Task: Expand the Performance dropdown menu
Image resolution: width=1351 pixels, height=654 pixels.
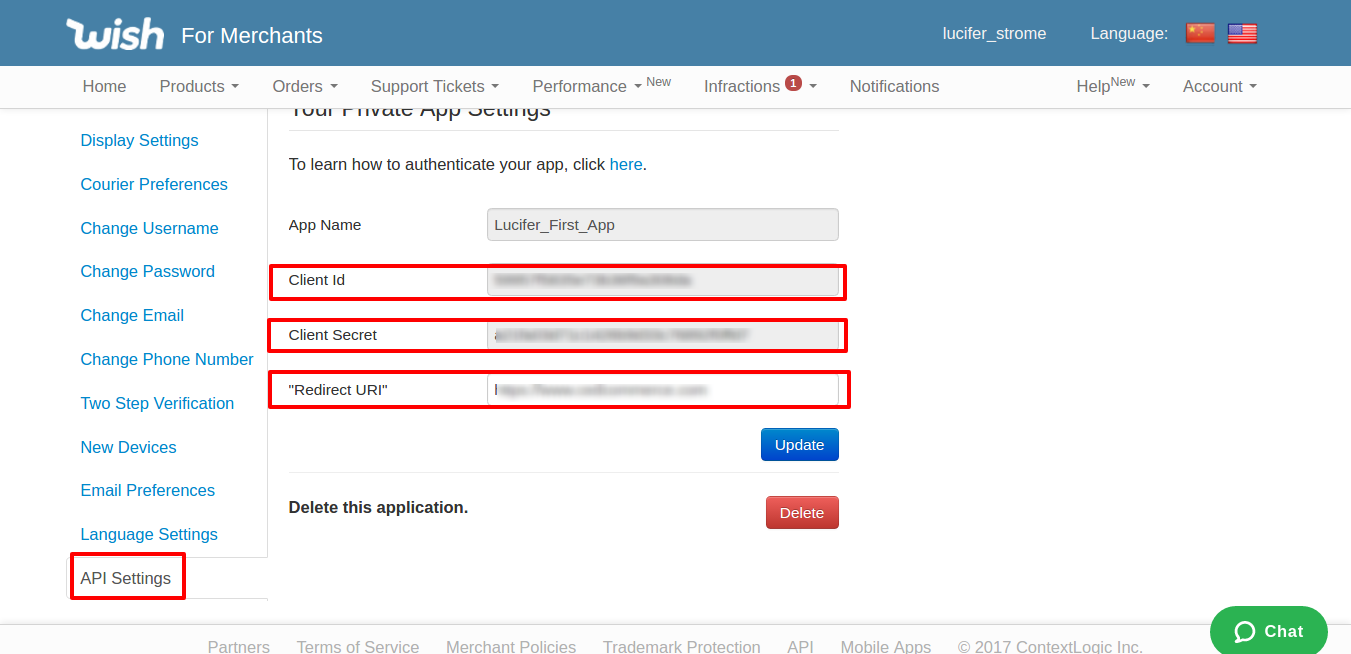Action: [x=587, y=87]
